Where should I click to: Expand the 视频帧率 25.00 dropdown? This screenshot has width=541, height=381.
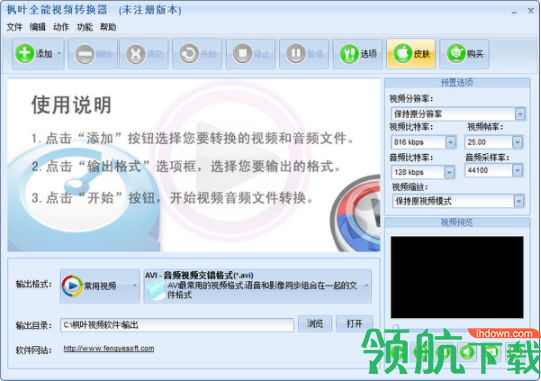point(517,142)
